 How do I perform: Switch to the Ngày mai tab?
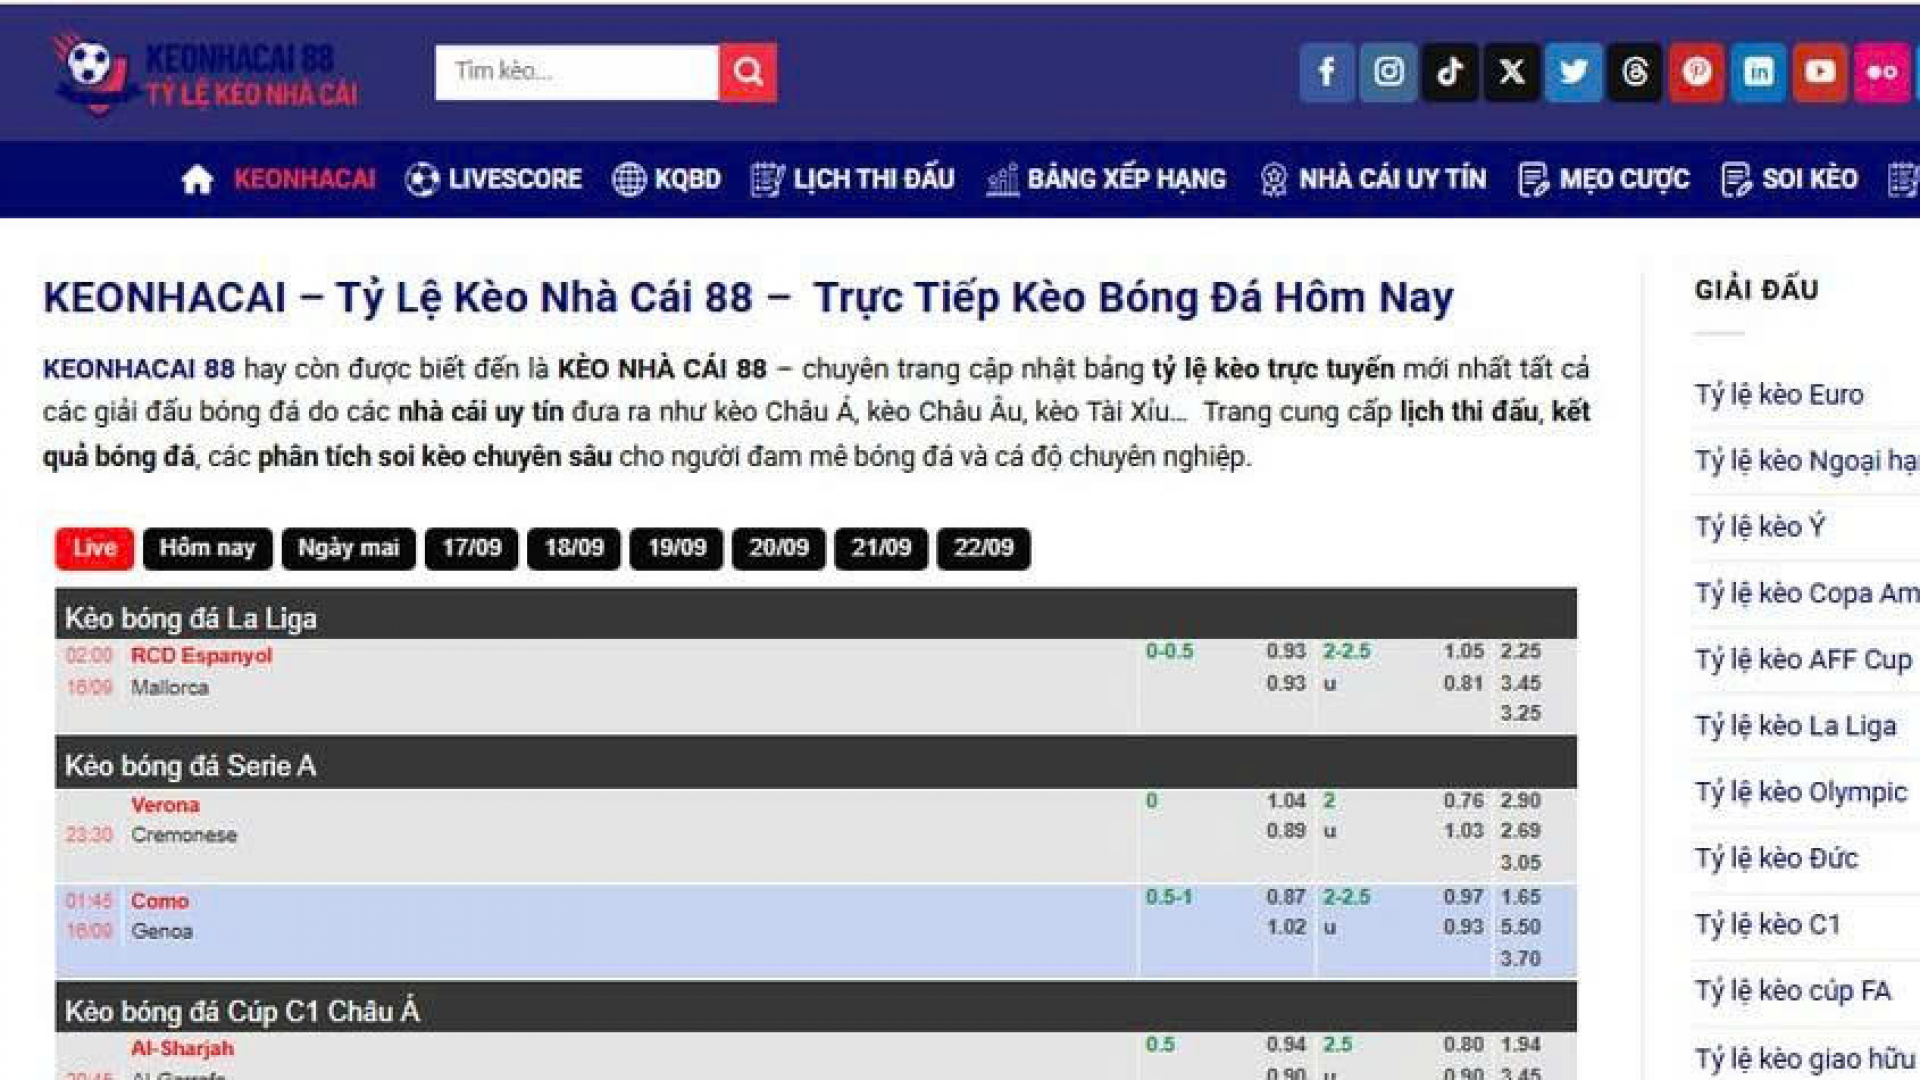pos(348,548)
